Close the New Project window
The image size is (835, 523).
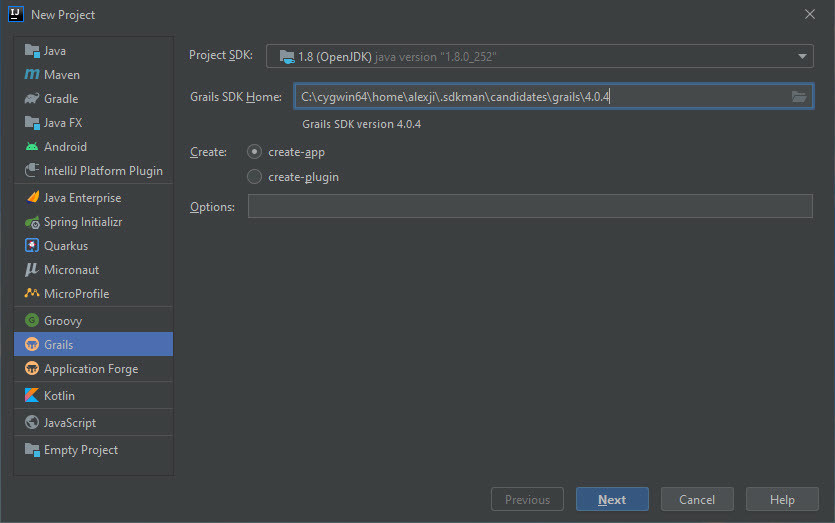pos(809,14)
